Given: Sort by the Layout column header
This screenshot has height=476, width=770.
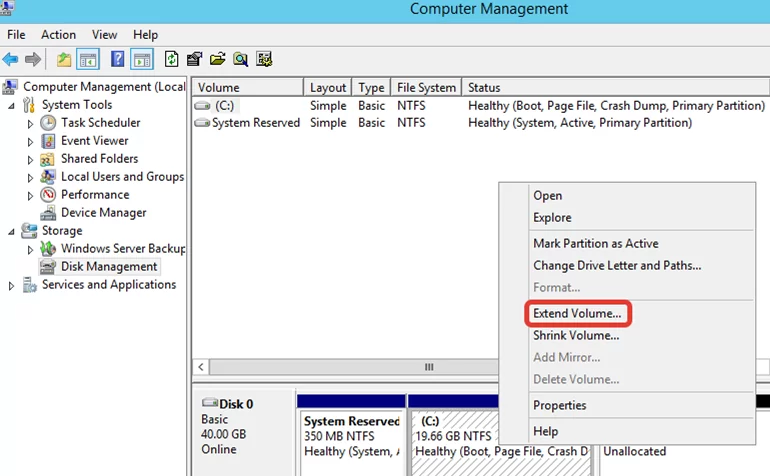Looking at the screenshot, I should click(328, 87).
